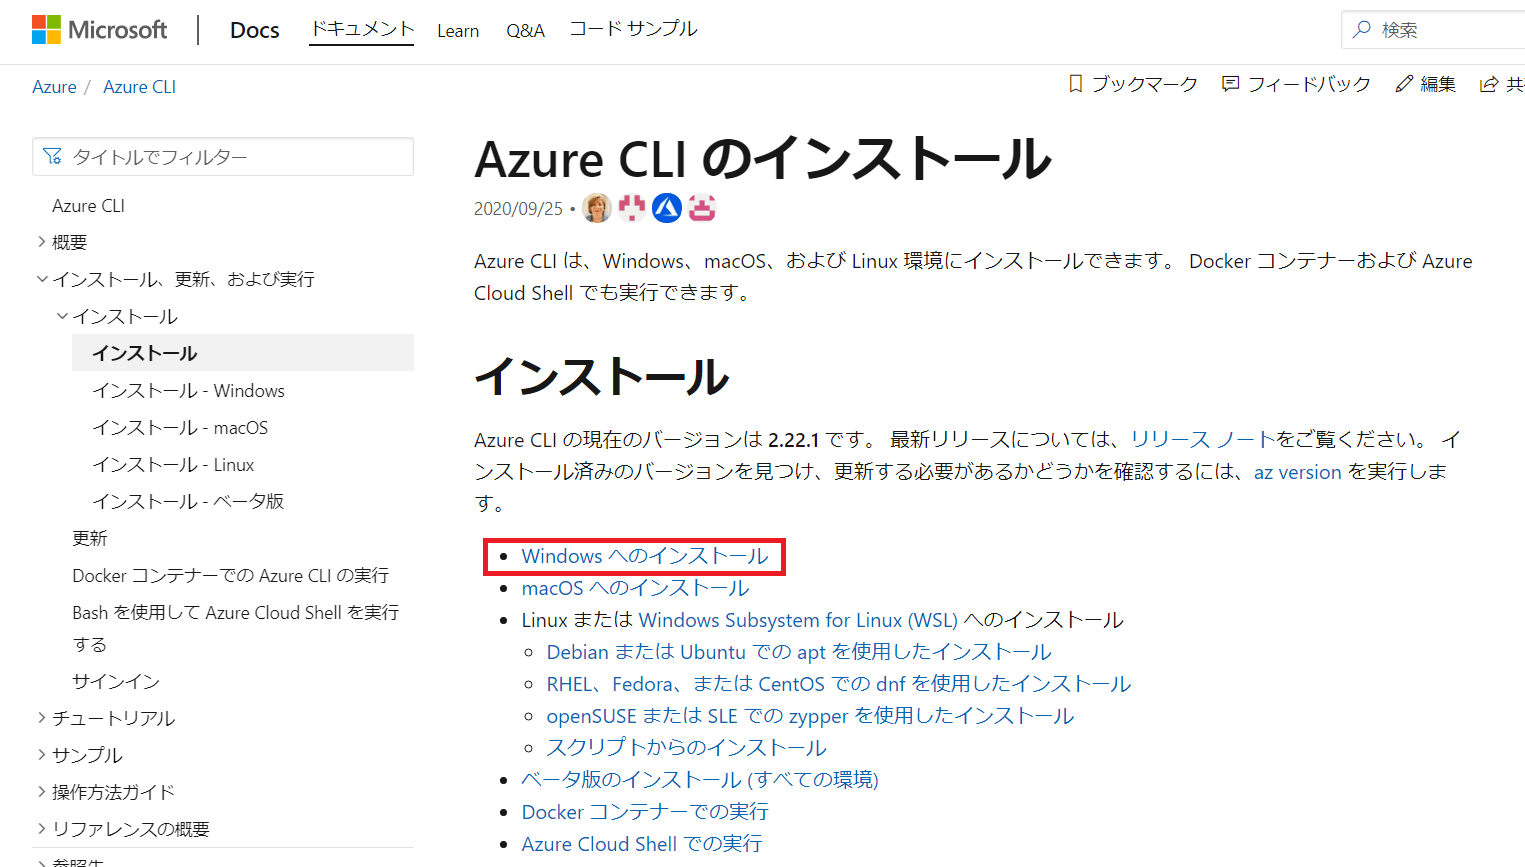Open the Learn nav item
This screenshot has width=1525, height=867.
pos(458,31)
